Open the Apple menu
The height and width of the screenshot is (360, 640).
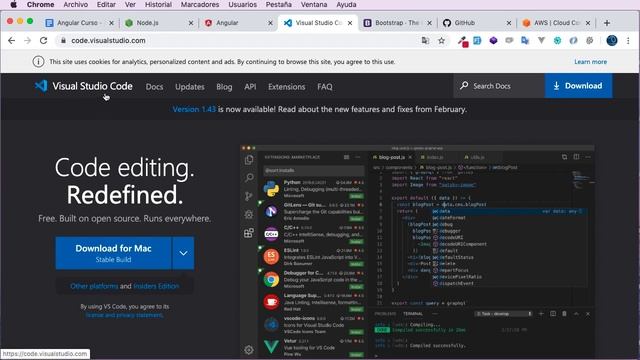click(13, 4)
